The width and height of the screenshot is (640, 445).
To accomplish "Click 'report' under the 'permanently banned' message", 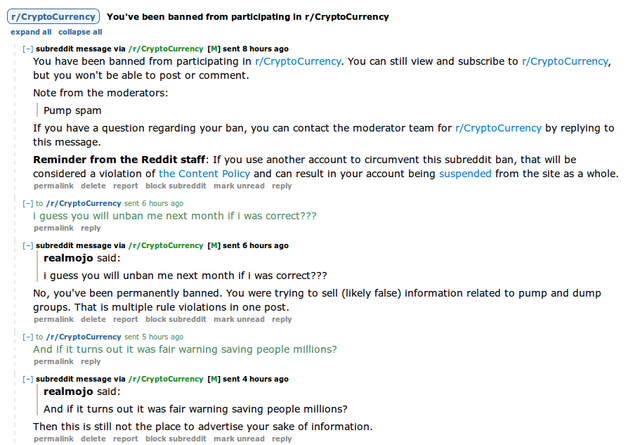I will 125,319.
